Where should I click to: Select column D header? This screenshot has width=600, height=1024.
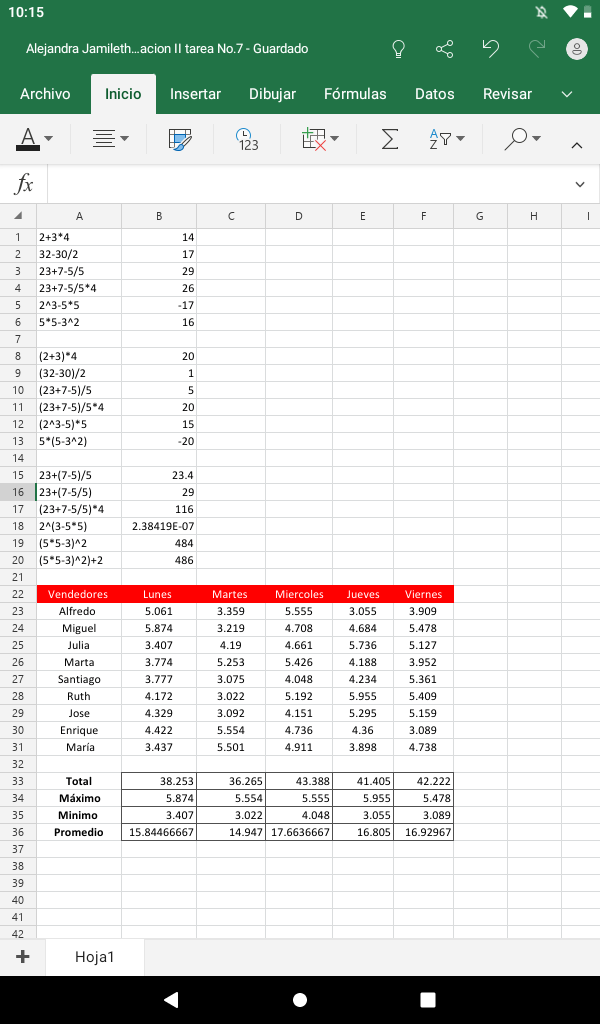pos(299,216)
